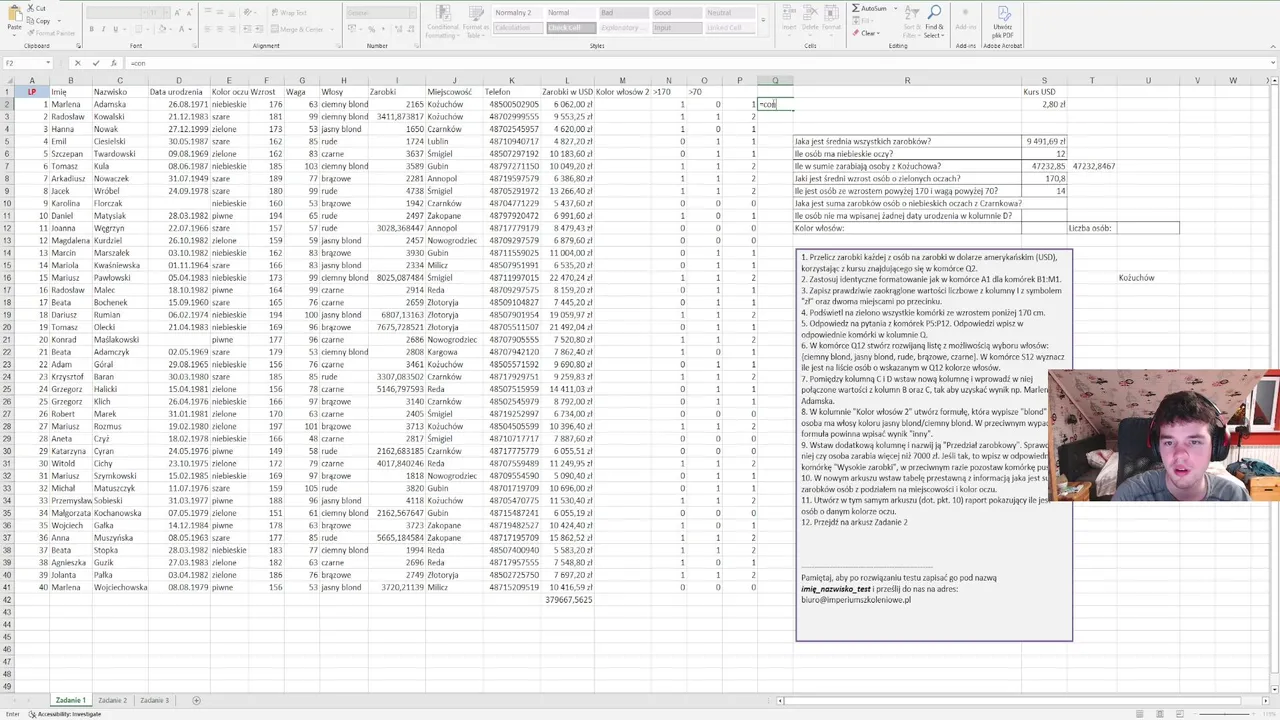1280x720 pixels.
Task: Open the Zadanie 1 sheet tab
Action: point(70,700)
